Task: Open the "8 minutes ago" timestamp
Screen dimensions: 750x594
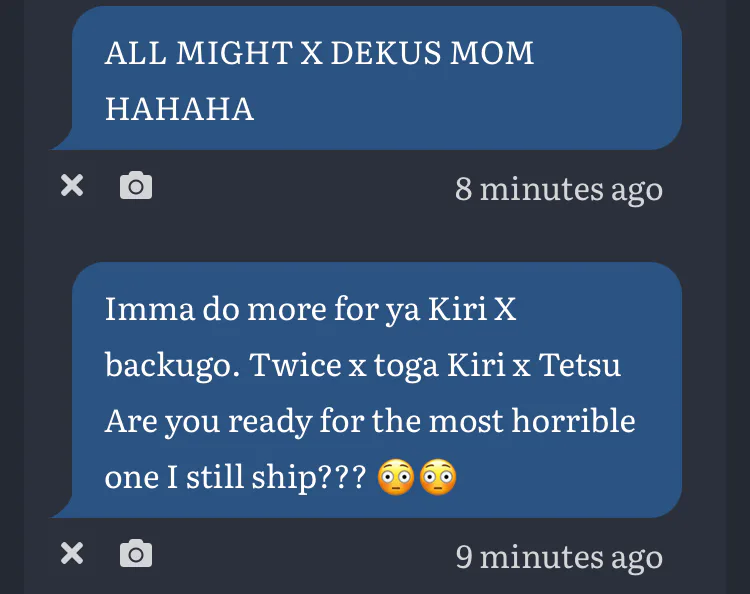Action: [558, 188]
